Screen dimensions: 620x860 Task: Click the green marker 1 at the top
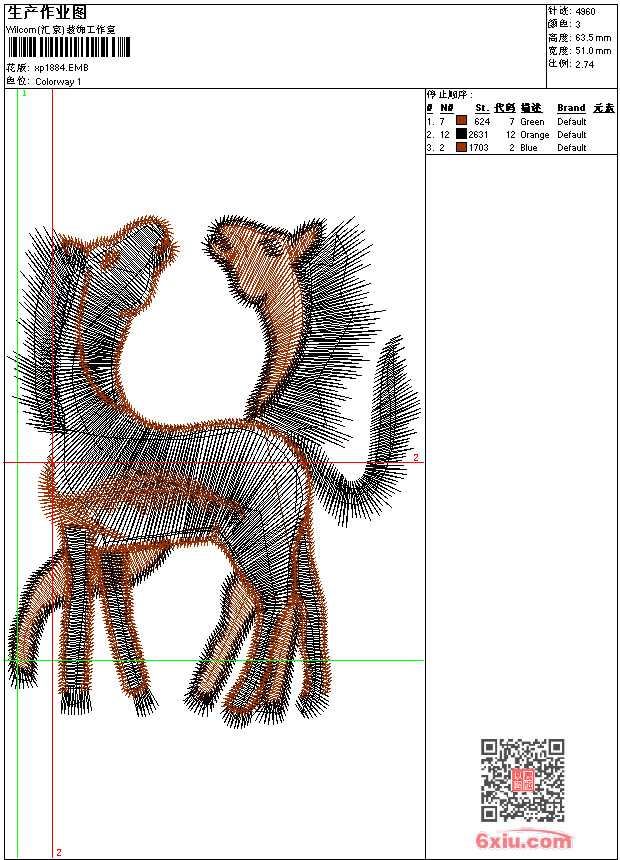(x=24, y=93)
